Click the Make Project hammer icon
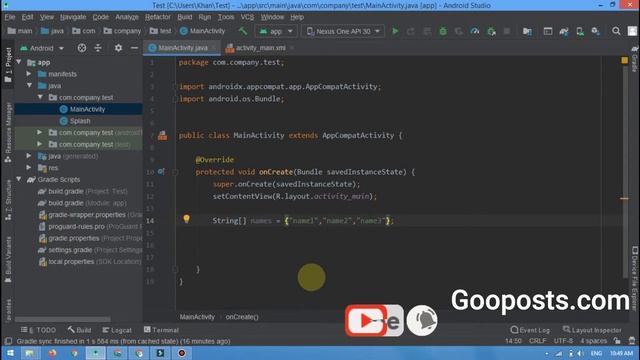The image size is (640, 360). (243, 31)
